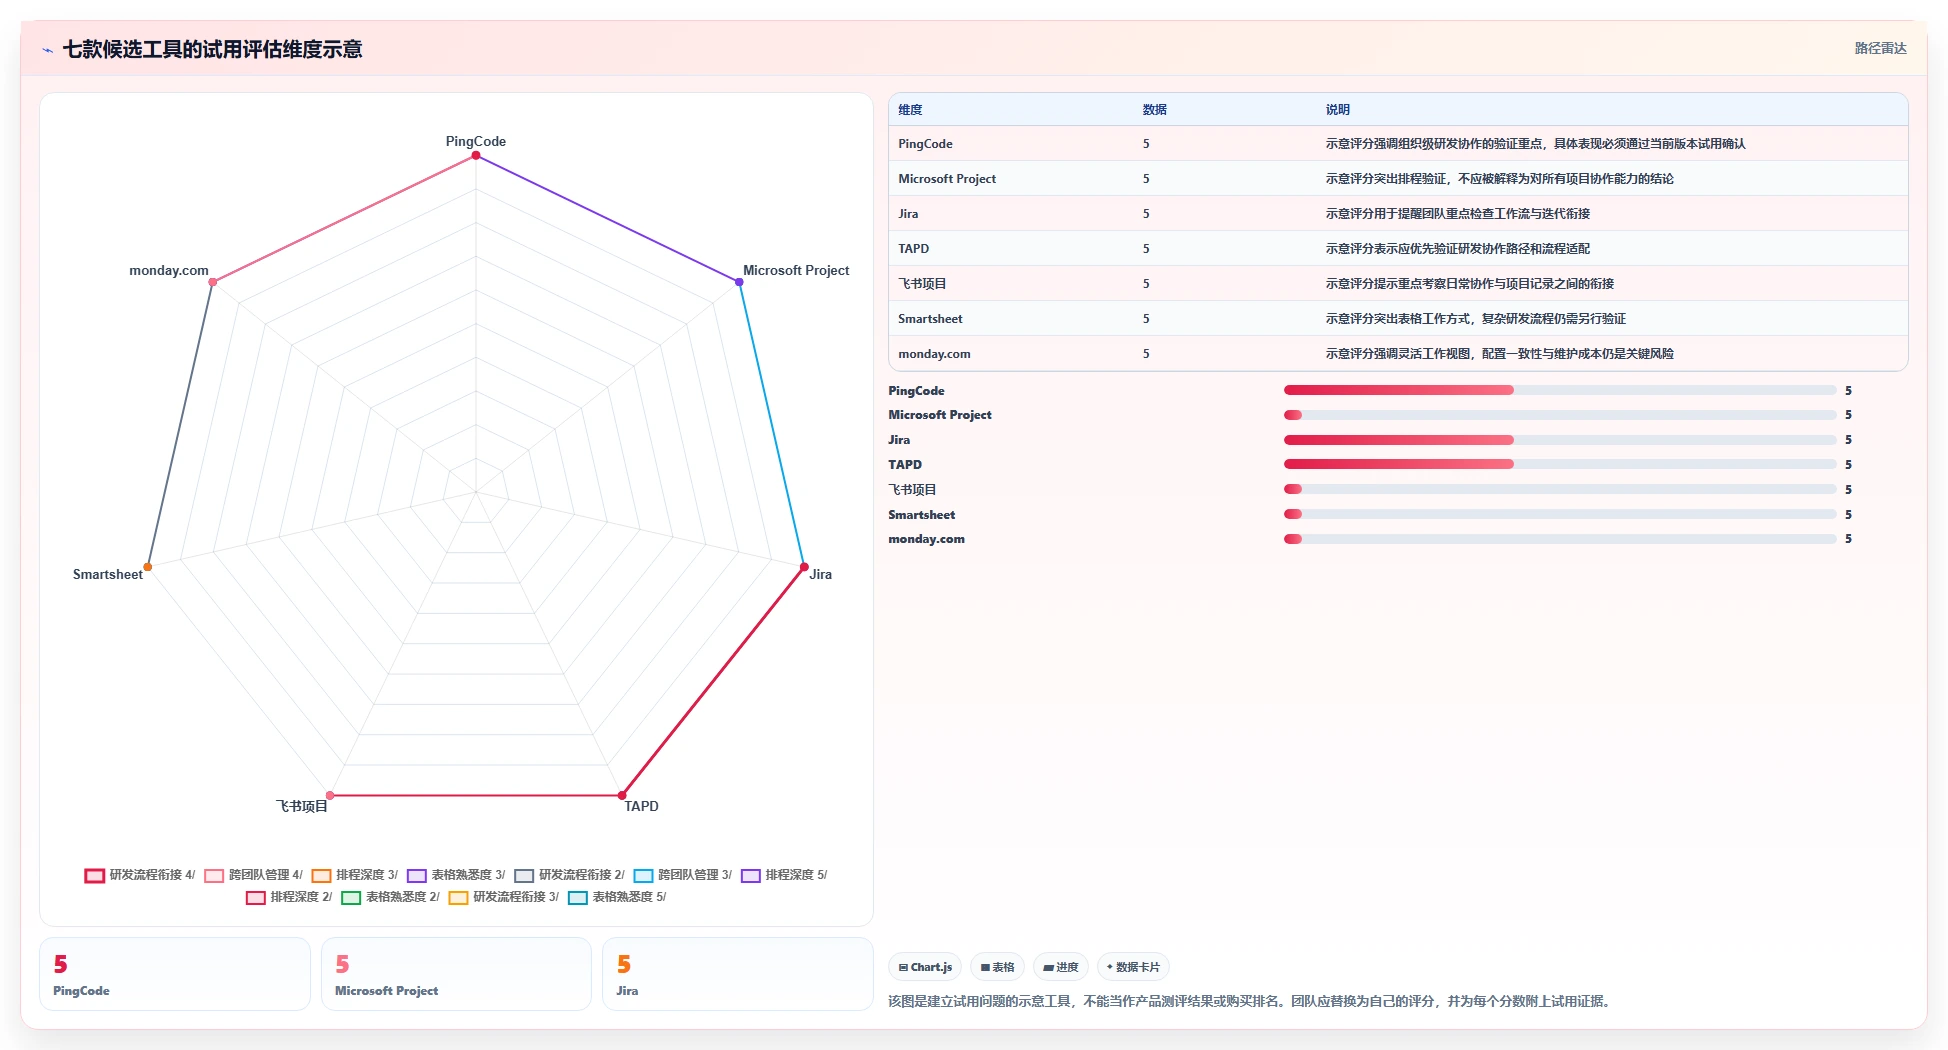Click the Jira progress bar

click(1560, 440)
